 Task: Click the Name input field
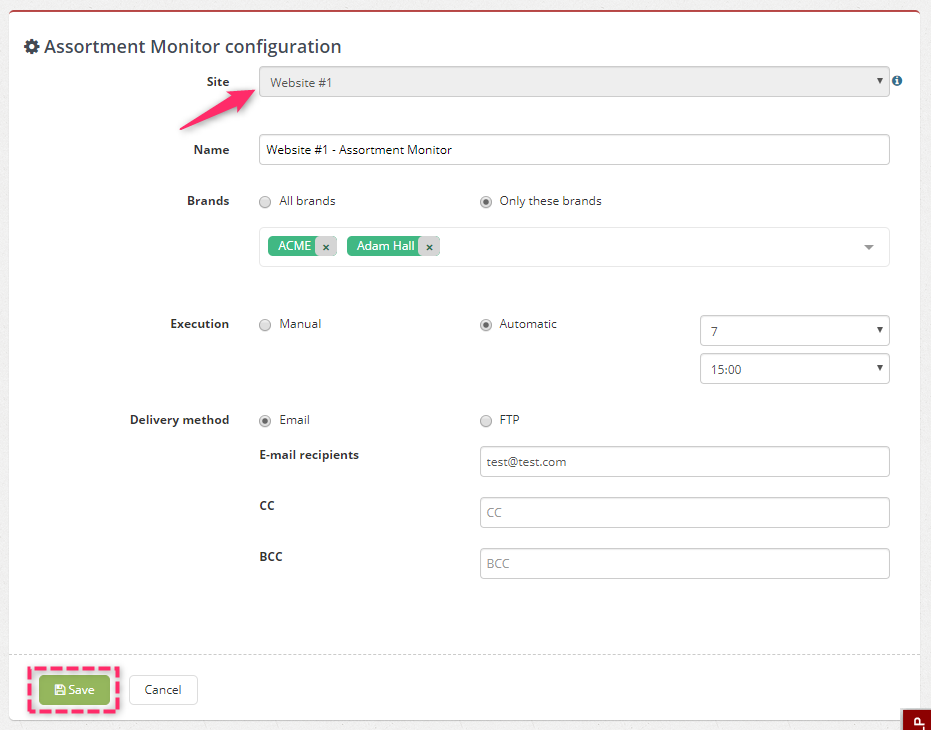(x=574, y=150)
